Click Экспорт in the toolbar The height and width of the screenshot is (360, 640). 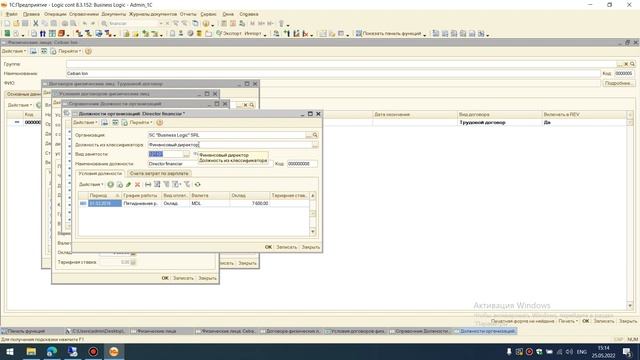click(x=229, y=33)
